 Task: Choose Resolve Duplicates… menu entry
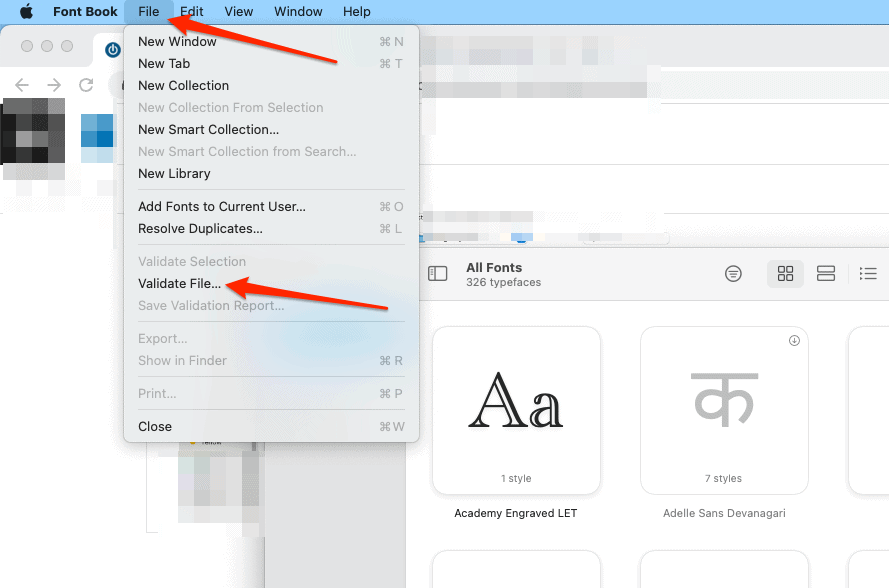[200, 228]
